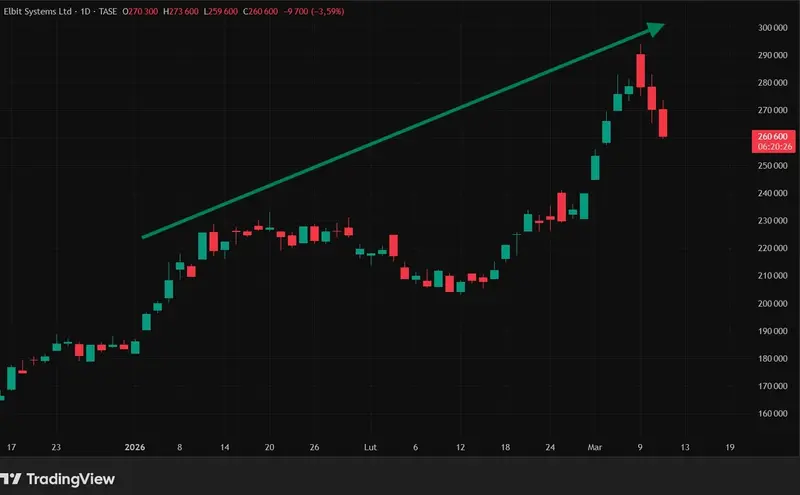This screenshot has height=495, width=800.
Task: Click the 250 000 price axis label
Action: [772, 165]
